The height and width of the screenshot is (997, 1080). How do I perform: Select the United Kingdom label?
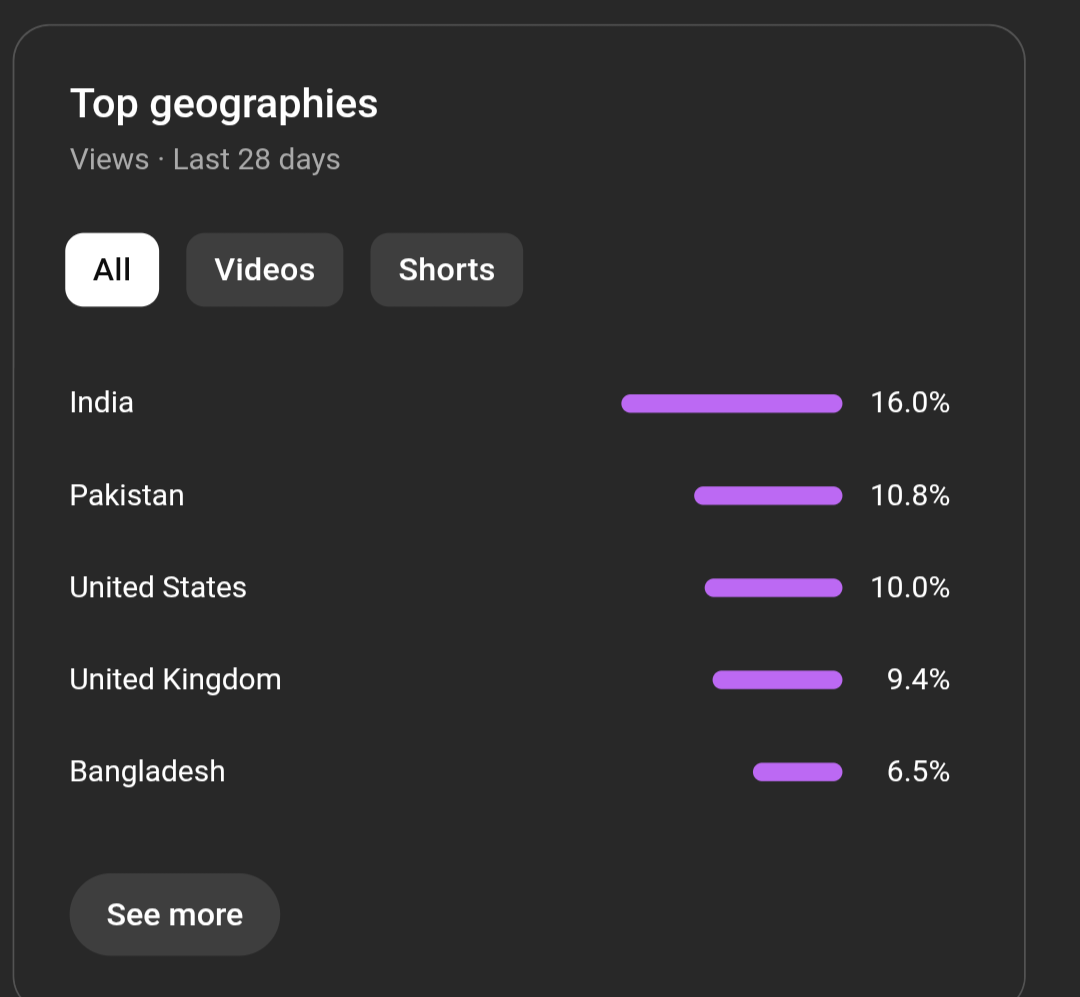click(x=175, y=680)
